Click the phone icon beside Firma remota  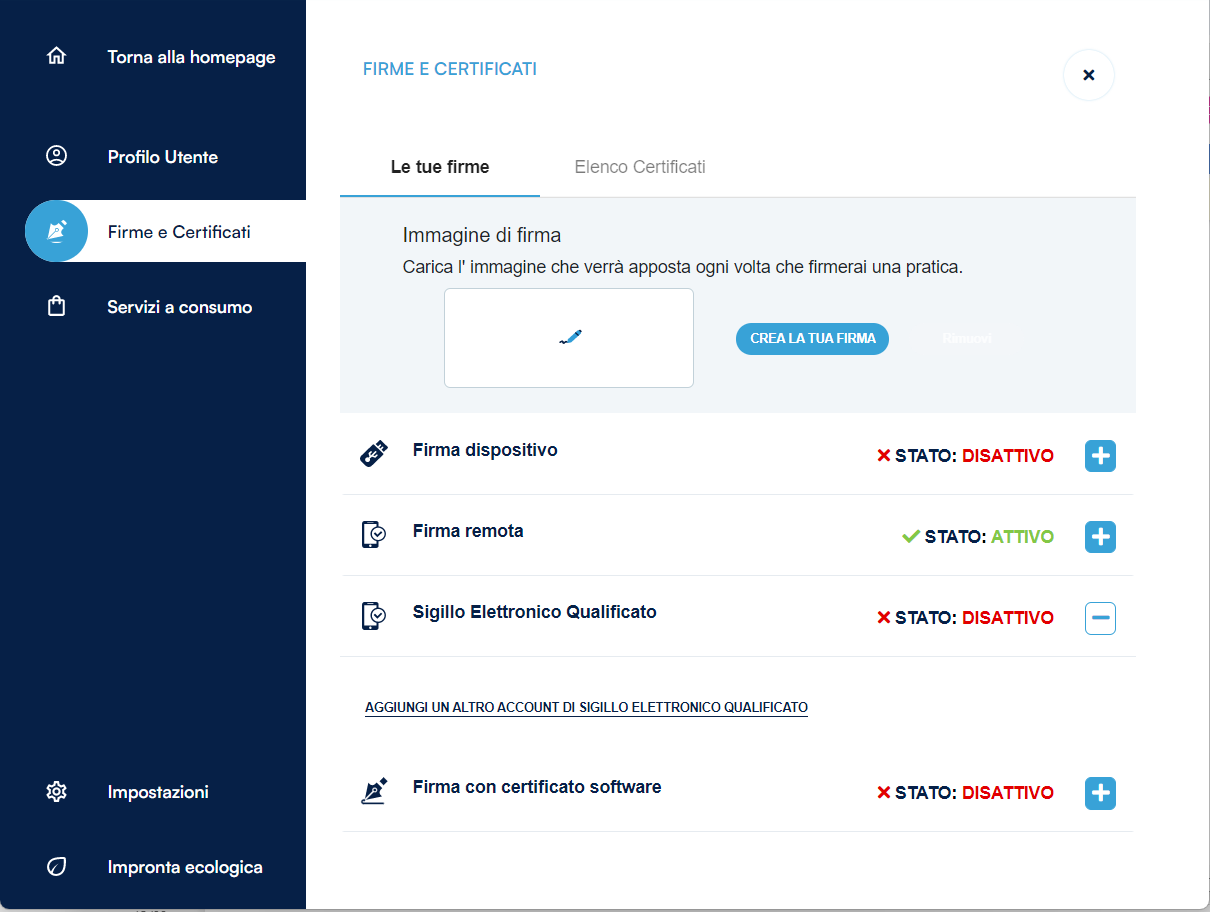click(373, 535)
